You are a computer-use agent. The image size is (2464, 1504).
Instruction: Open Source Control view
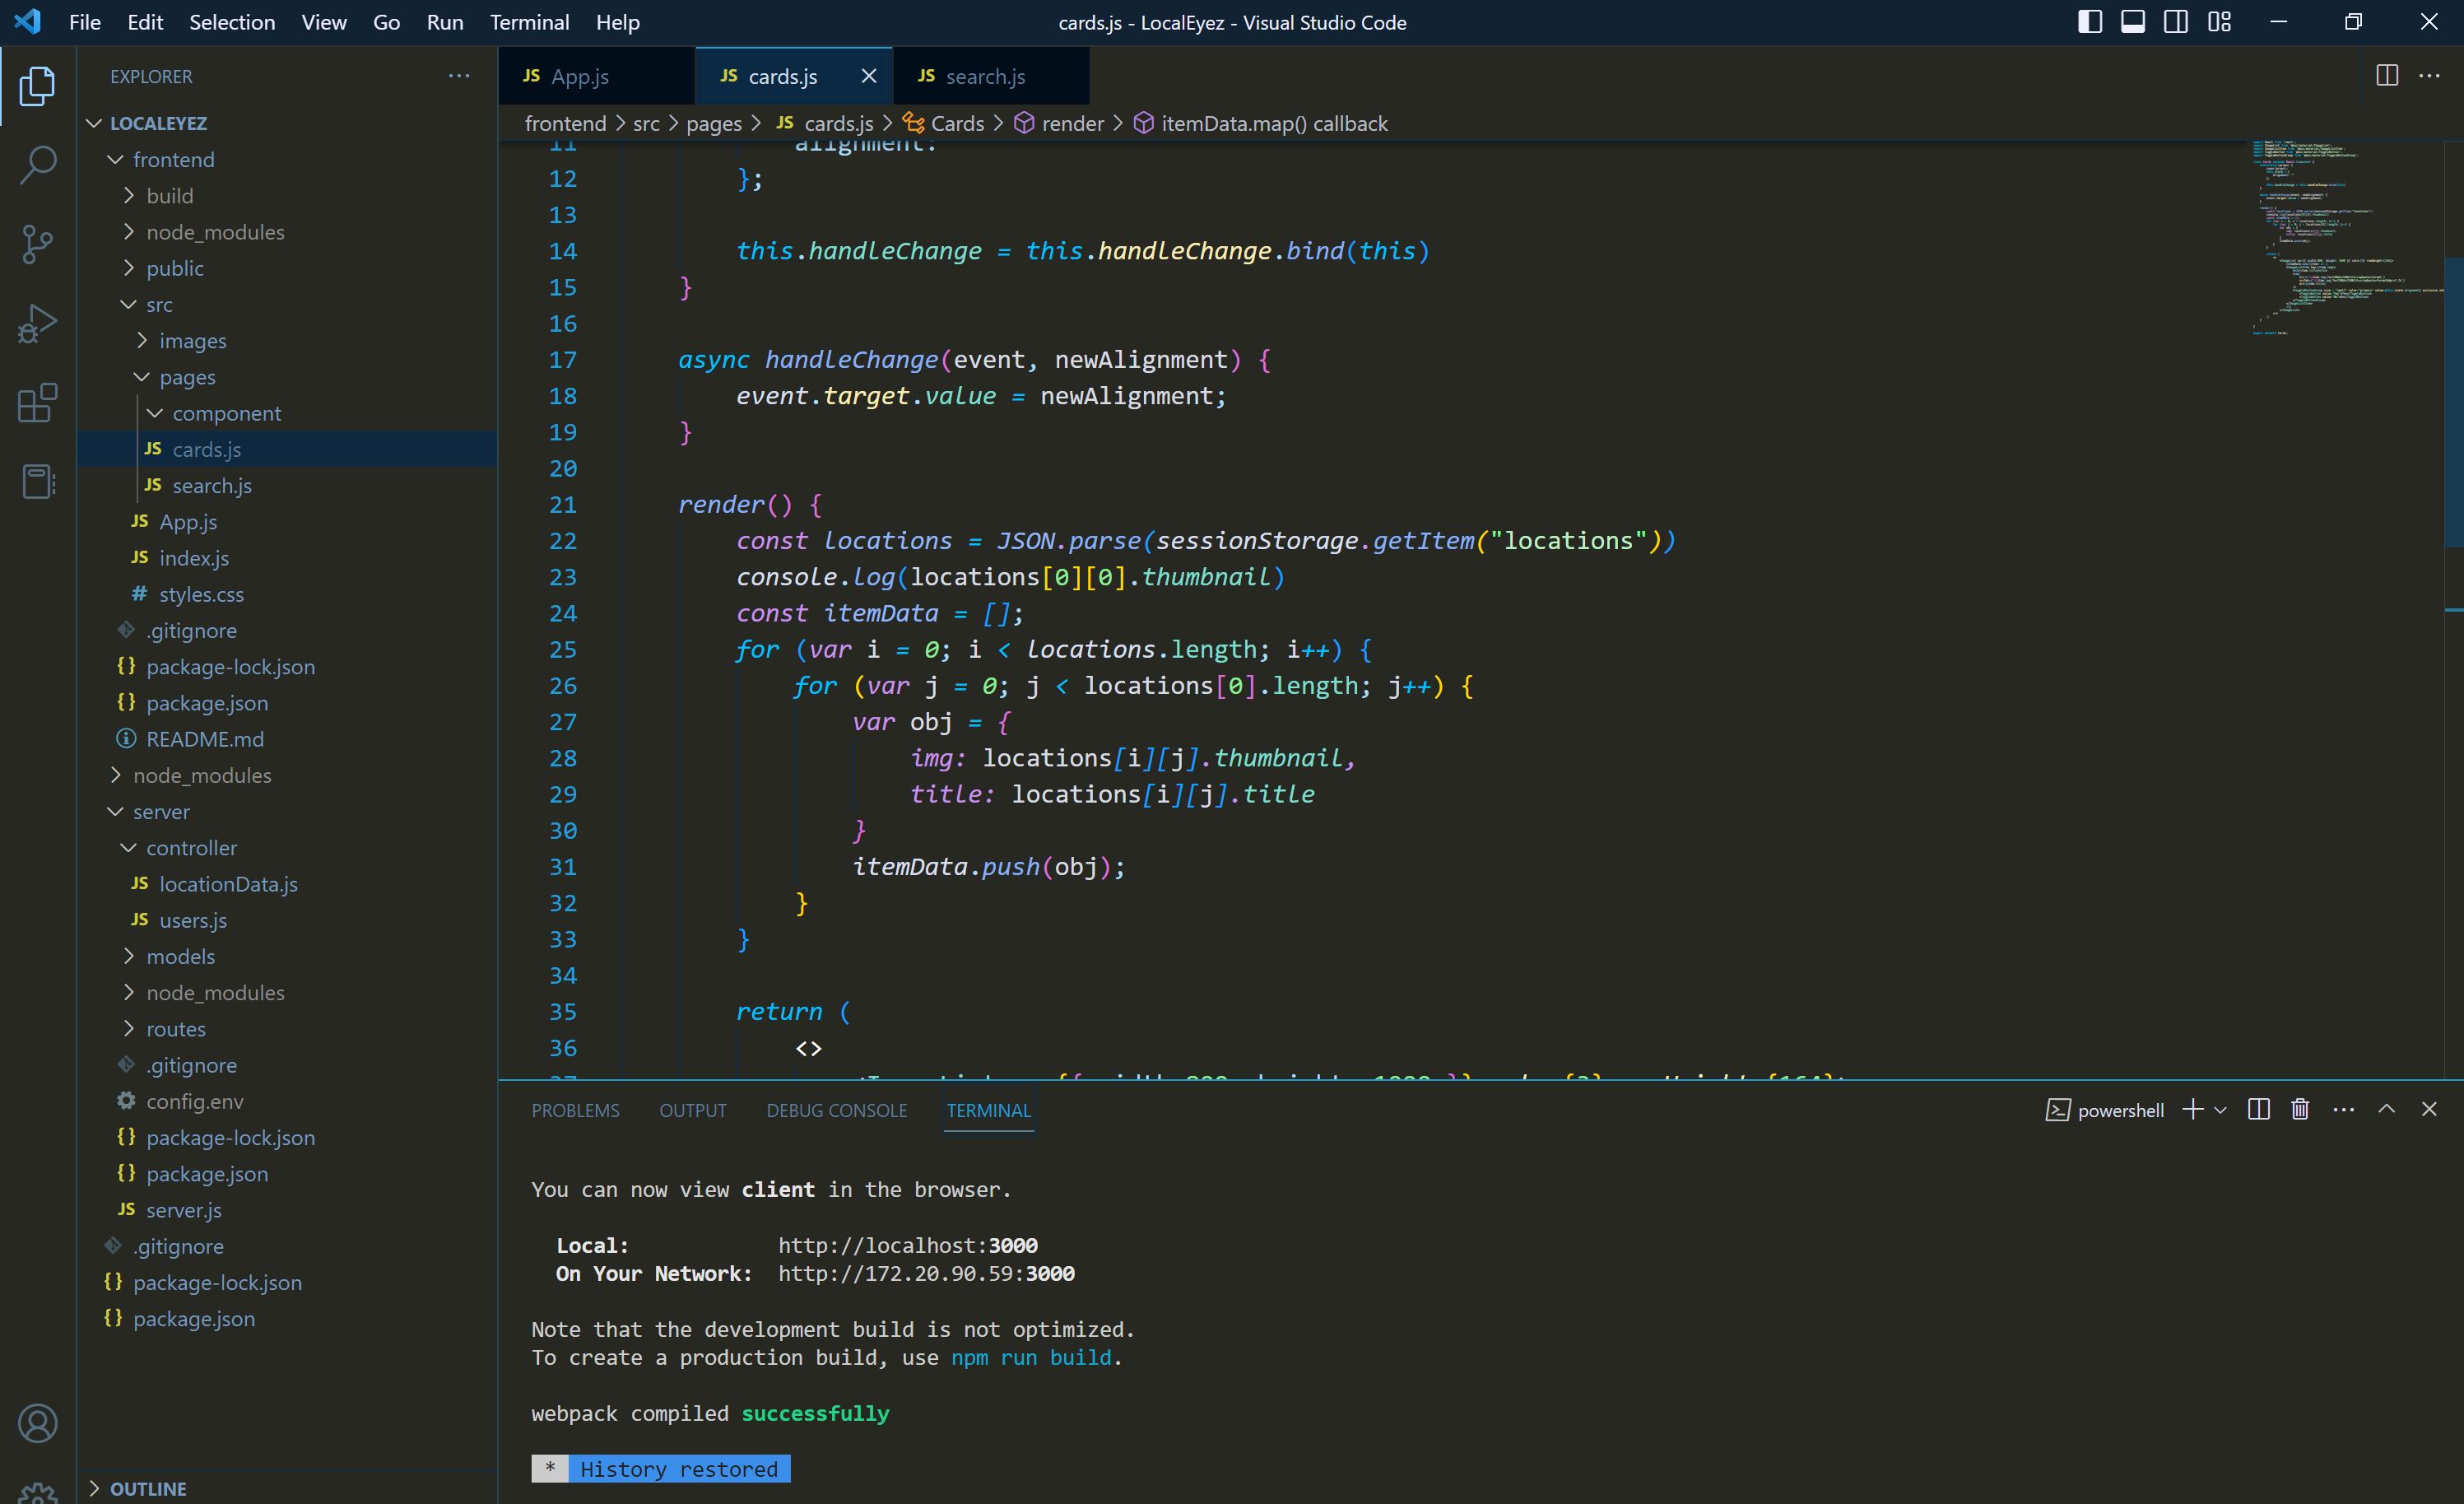pos(37,244)
